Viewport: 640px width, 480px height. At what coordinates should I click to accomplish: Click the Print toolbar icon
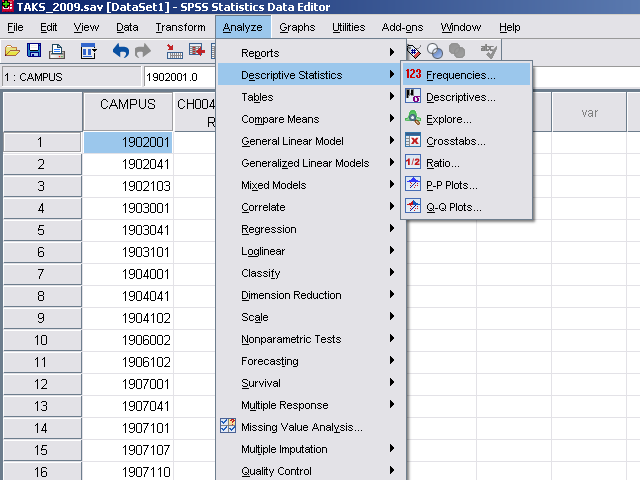(56, 50)
